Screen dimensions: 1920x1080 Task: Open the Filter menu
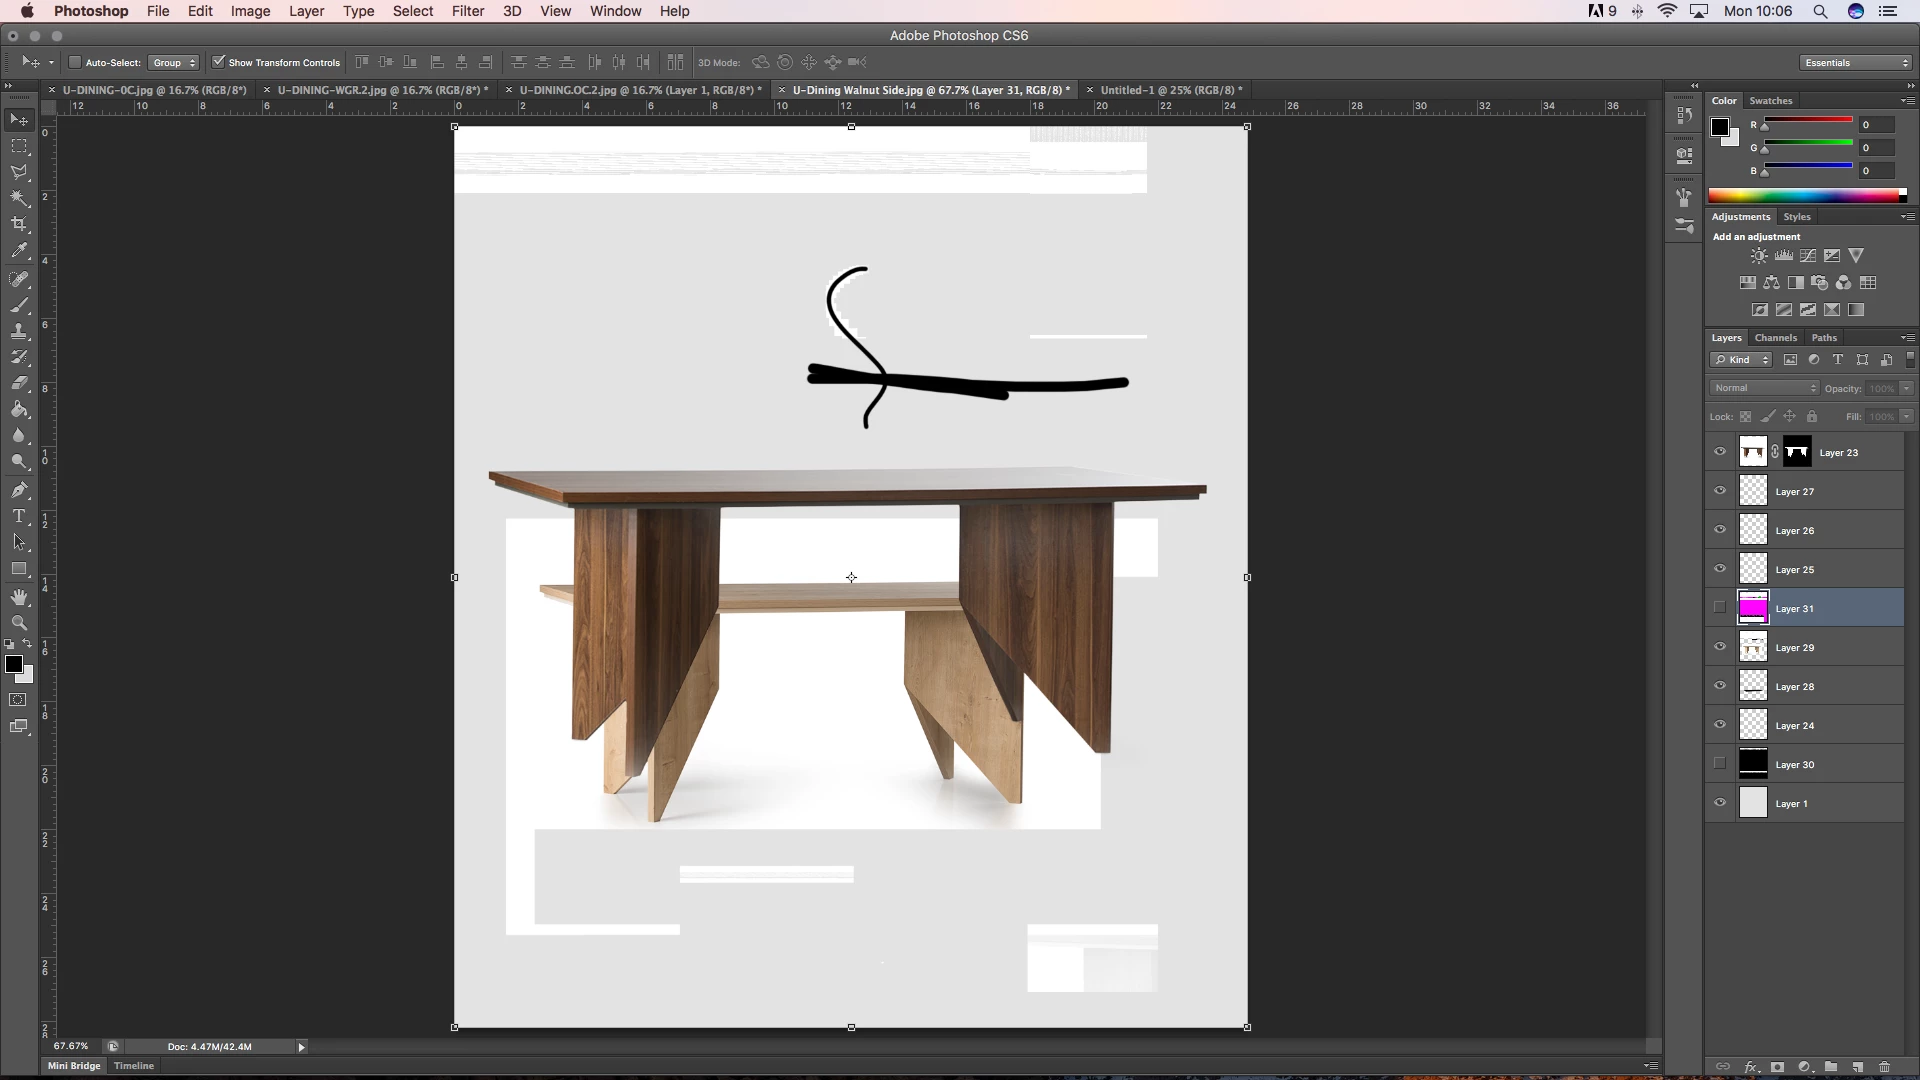click(x=467, y=11)
